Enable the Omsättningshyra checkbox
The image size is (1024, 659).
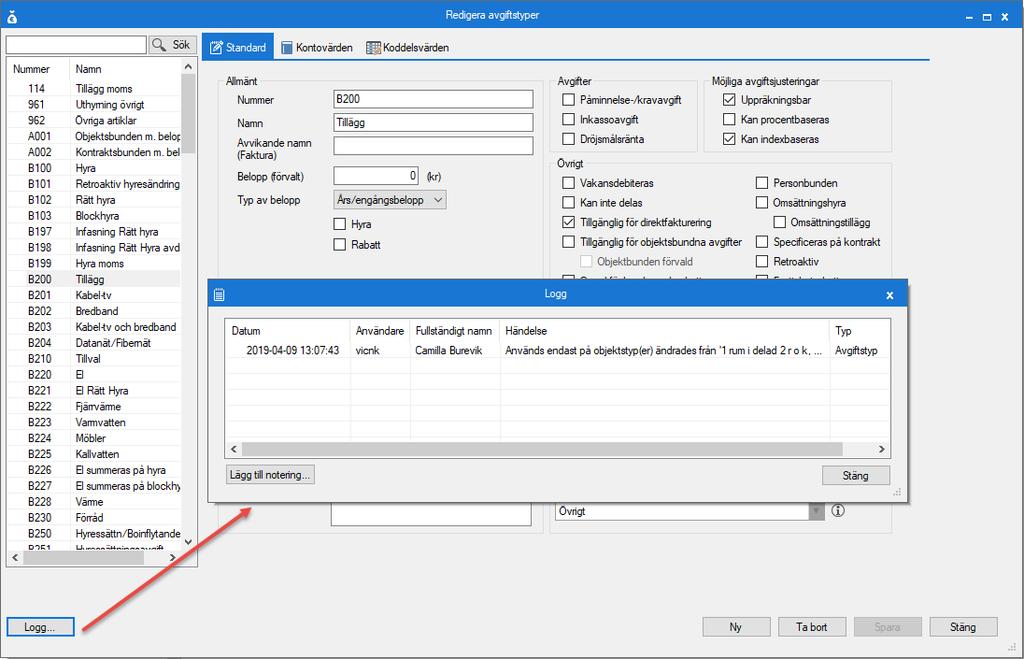click(x=762, y=202)
